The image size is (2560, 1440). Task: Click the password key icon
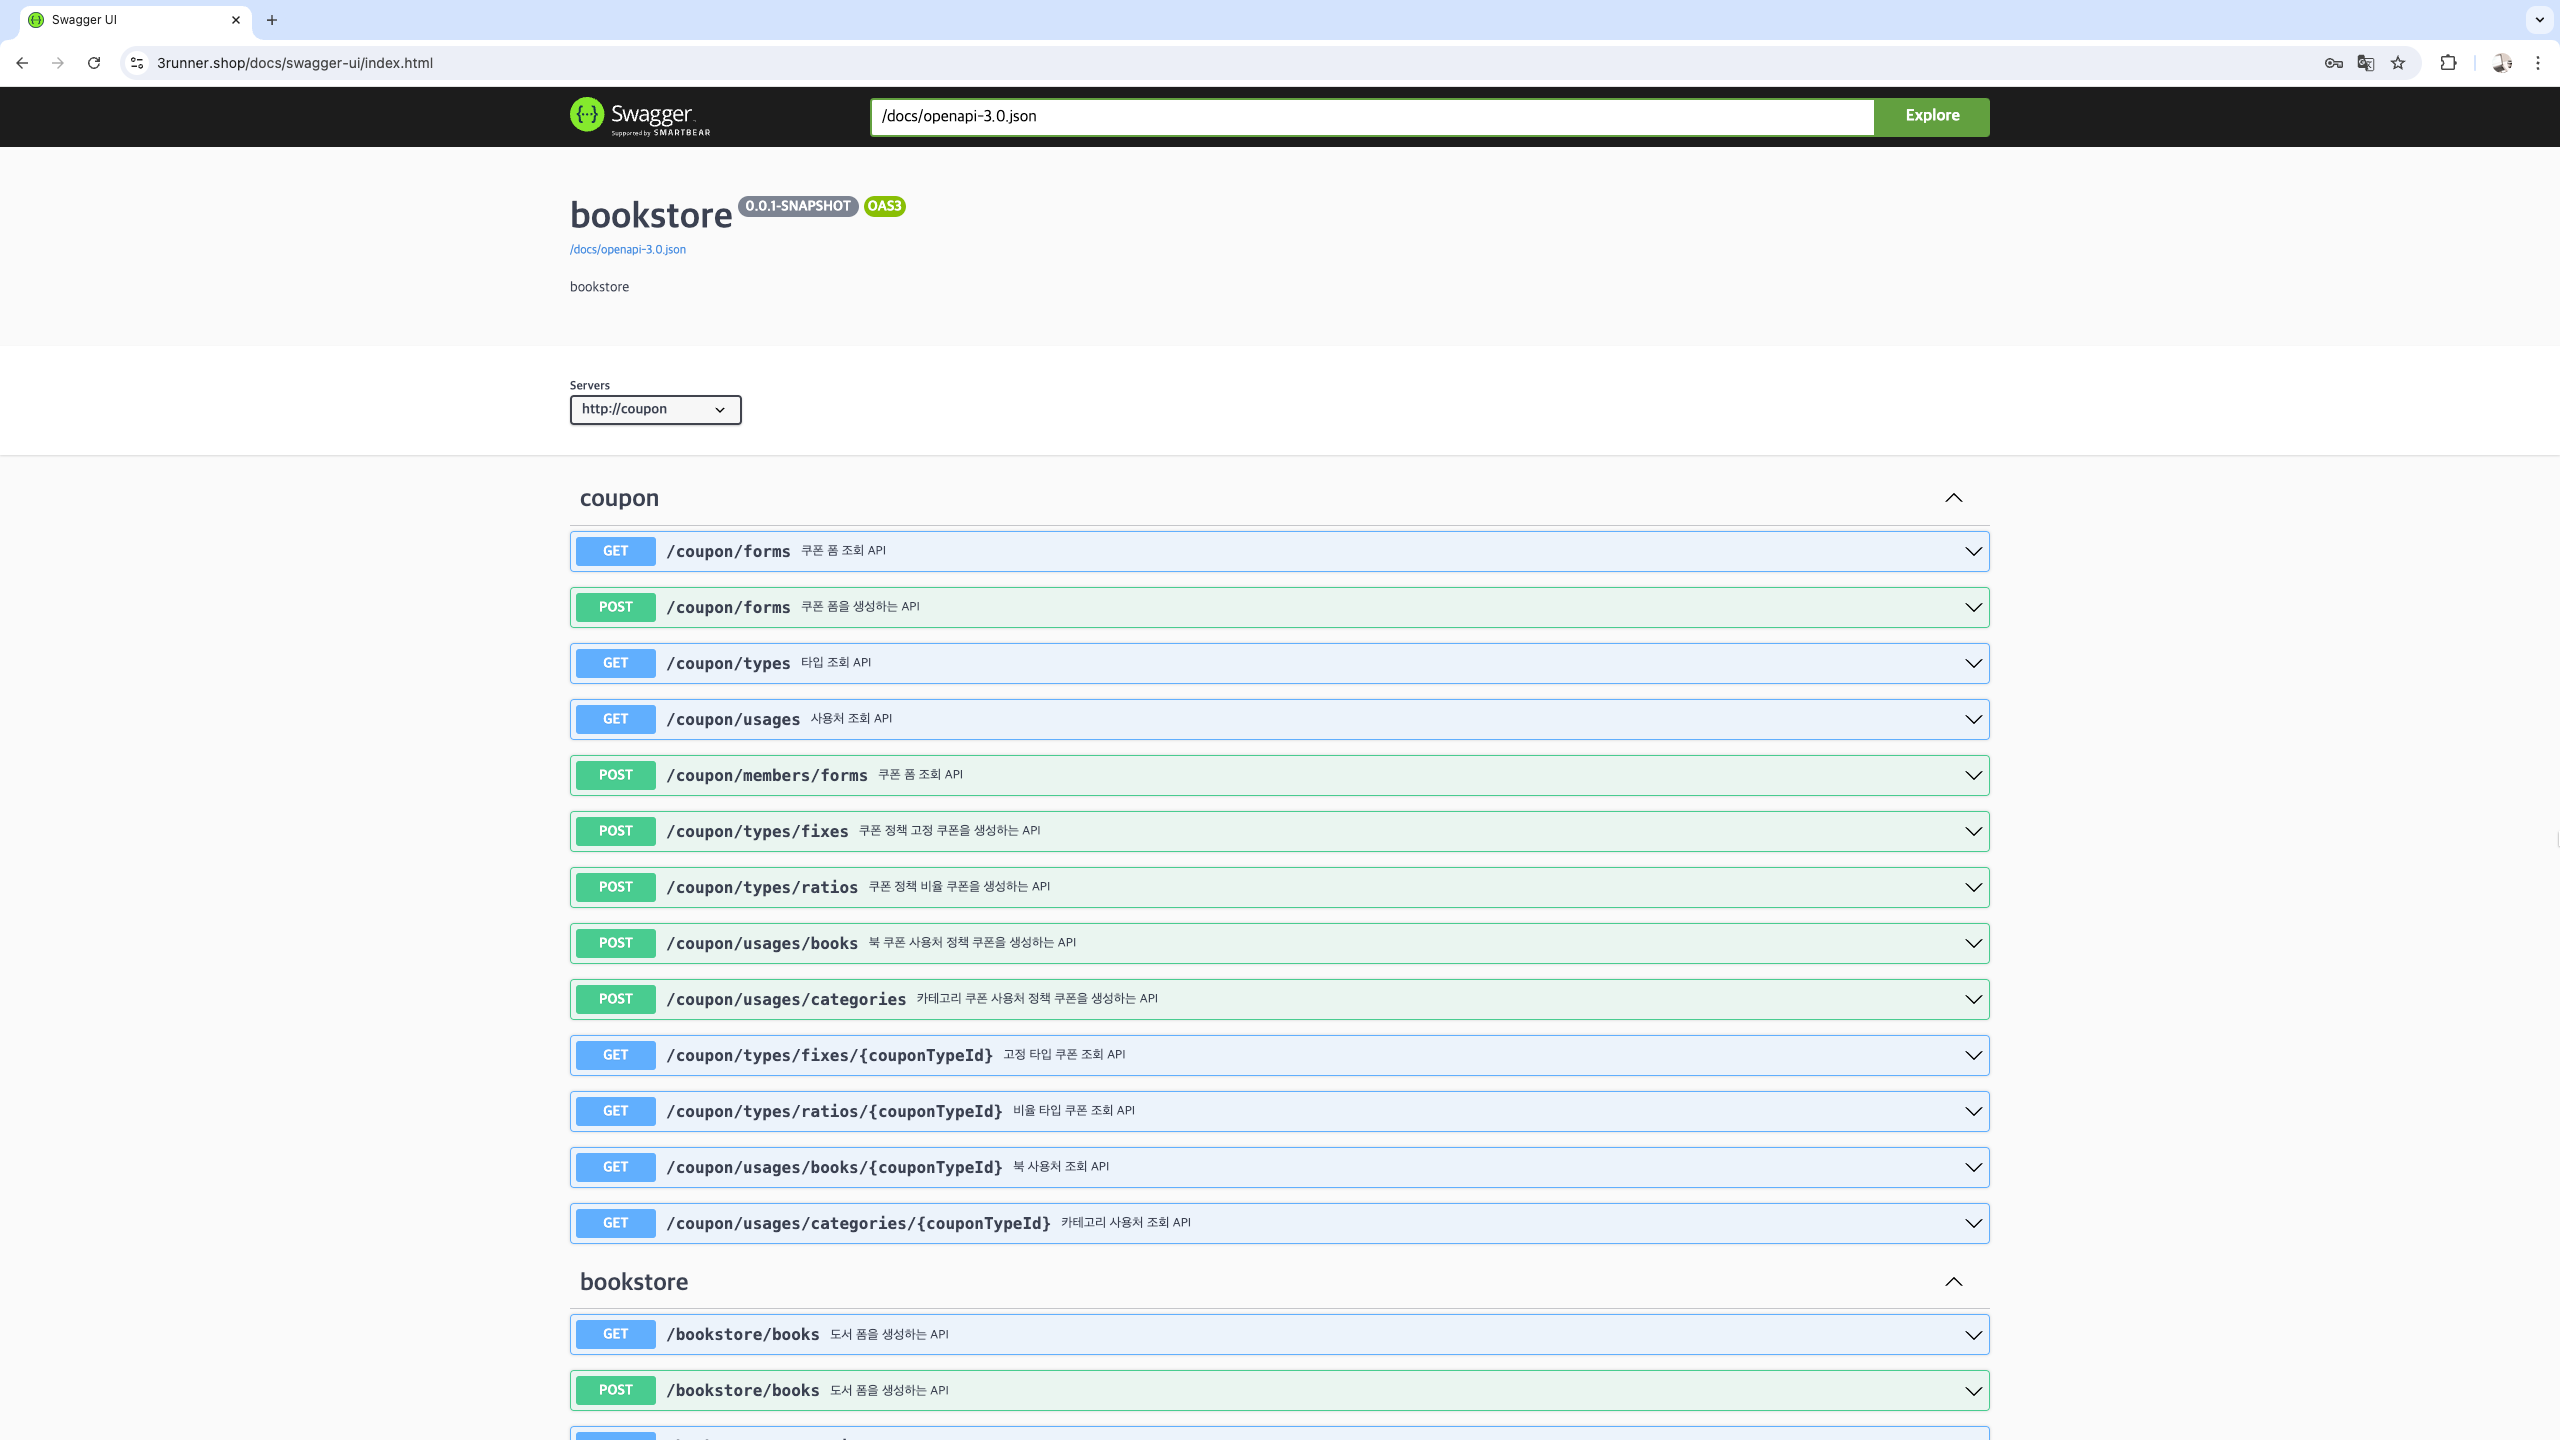point(2334,63)
